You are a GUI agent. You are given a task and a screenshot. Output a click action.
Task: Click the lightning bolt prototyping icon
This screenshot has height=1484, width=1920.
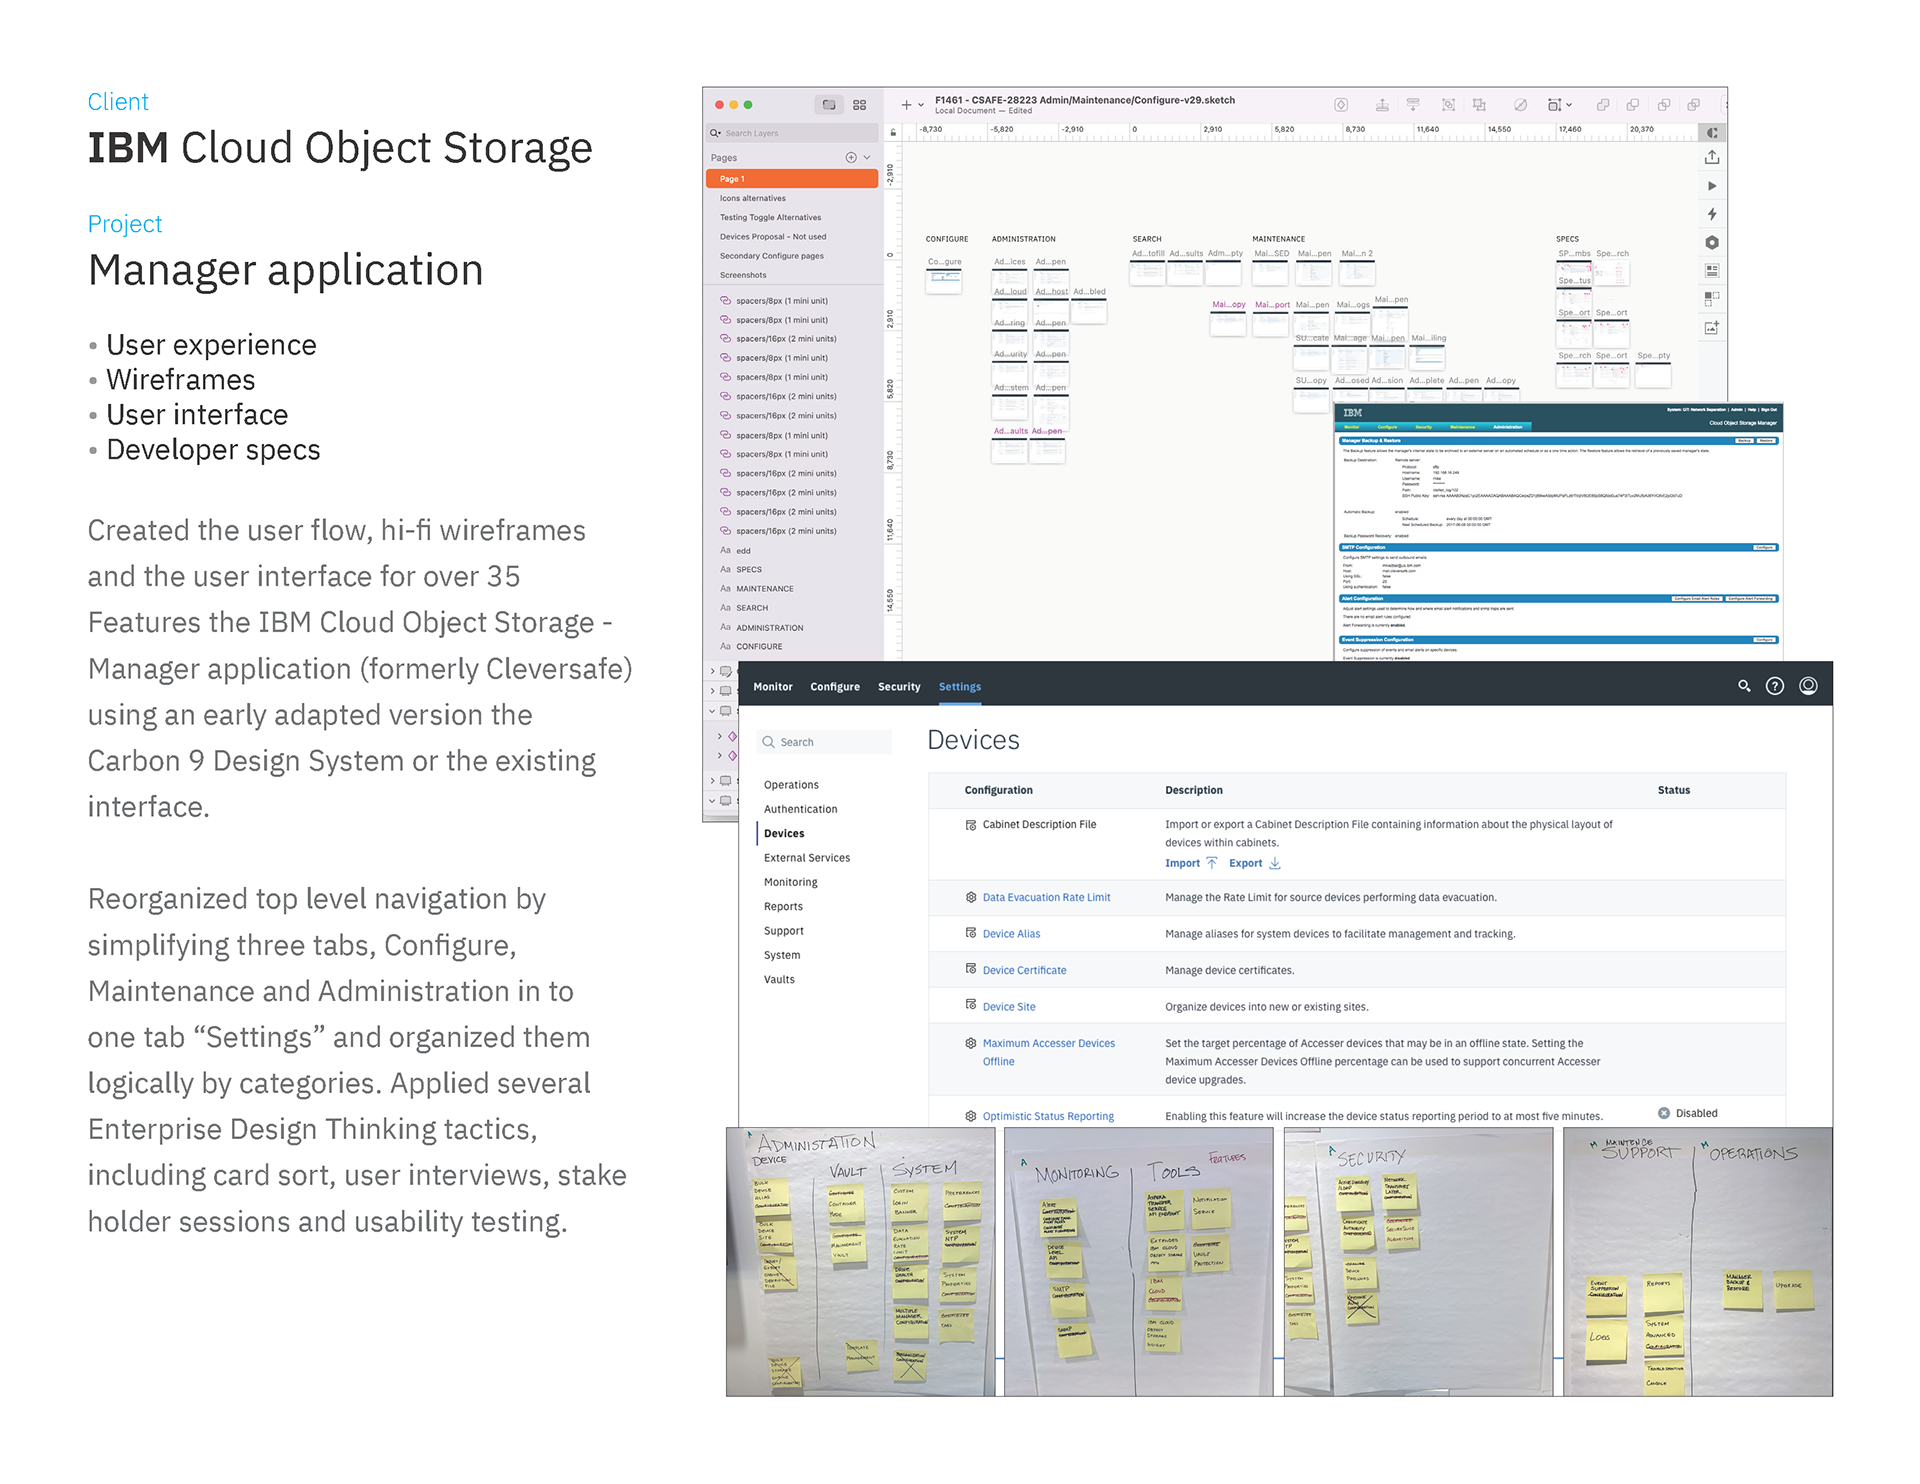pos(1712,214)
